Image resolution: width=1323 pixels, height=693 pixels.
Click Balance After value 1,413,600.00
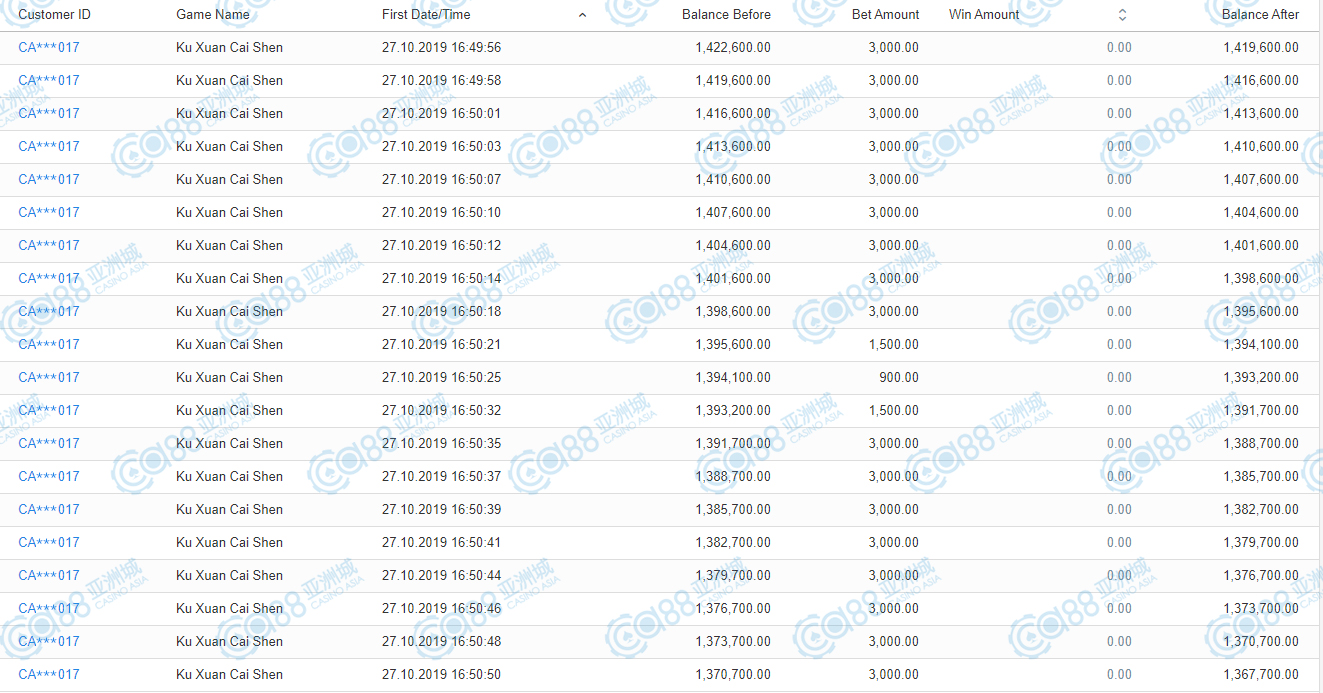pos(1261,114)
